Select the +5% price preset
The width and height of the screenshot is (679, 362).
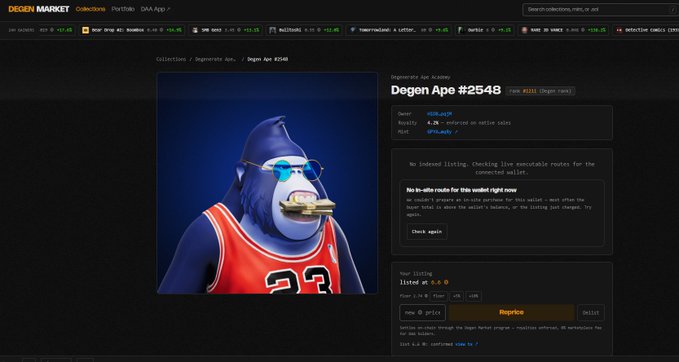pyautogui.click(x=456, y=296)
